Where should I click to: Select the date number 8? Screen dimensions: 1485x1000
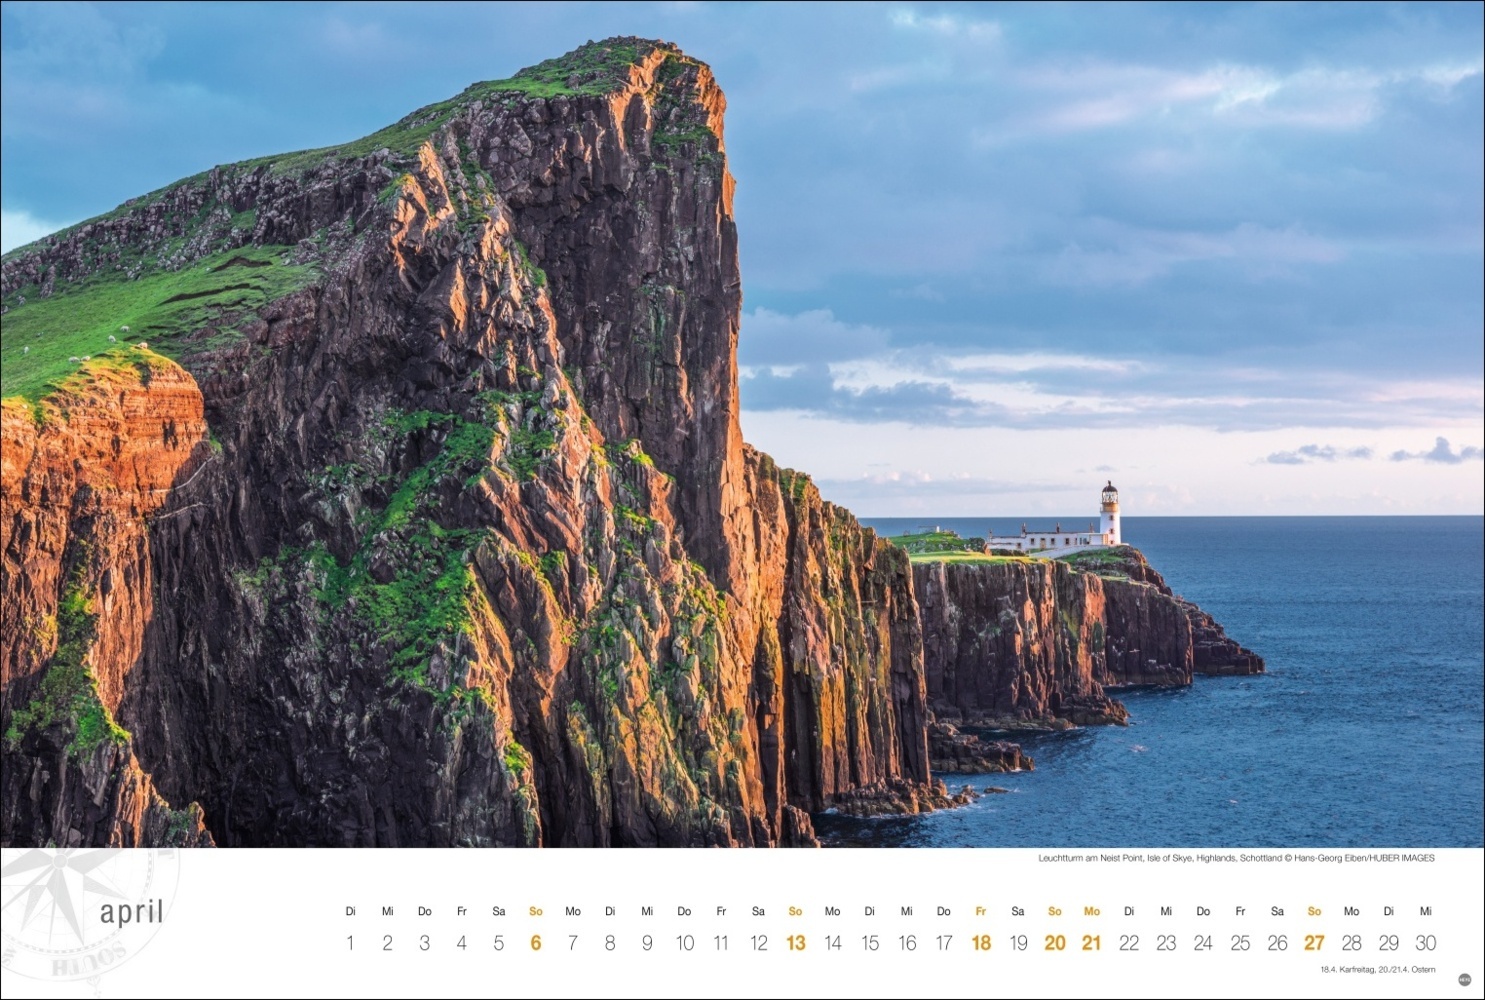tap(609, 943)
